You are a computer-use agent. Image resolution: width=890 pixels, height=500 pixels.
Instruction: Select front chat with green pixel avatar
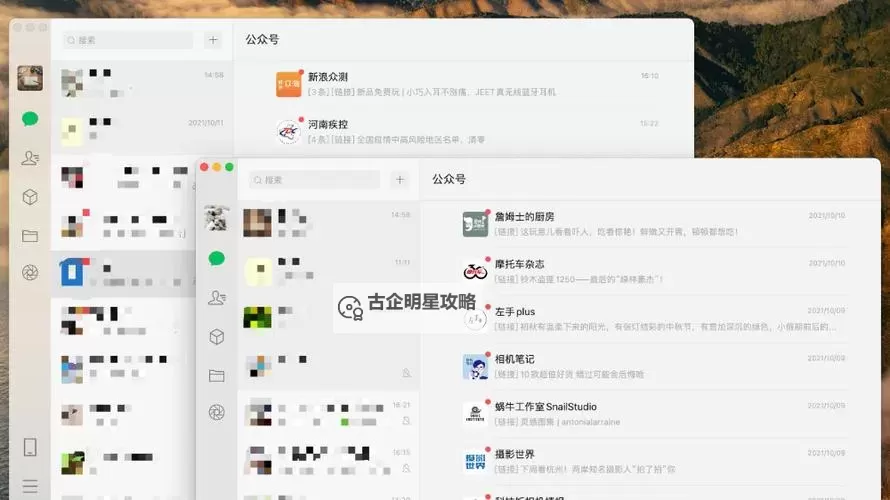click(328, 318)
